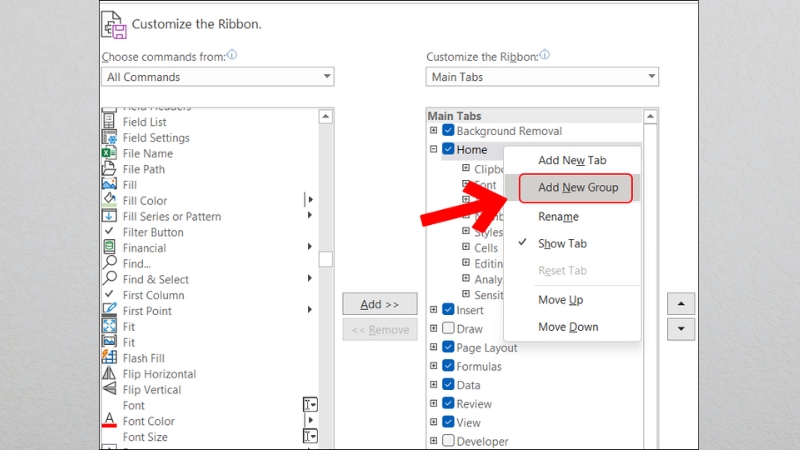Click the Flip Horizontal icon
Image resolution: width=800 pixels, height=450 pixels.
(x=109, y=374)
